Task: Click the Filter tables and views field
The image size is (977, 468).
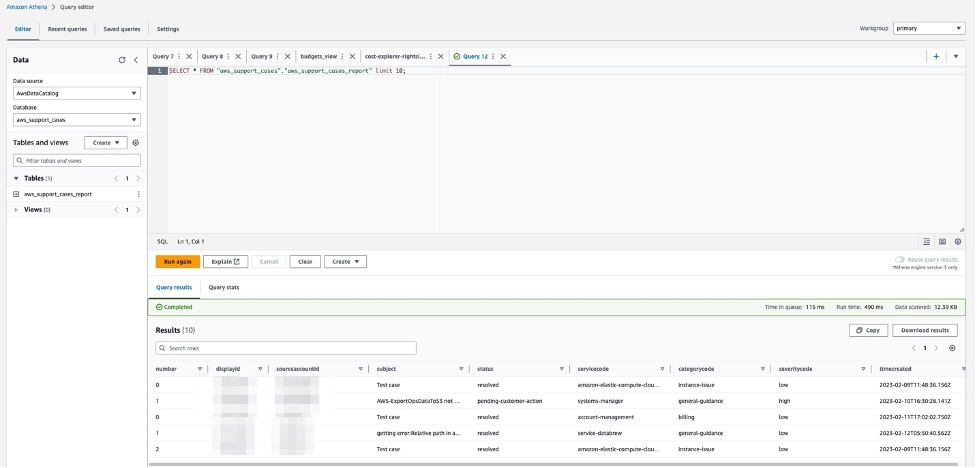Action: (77, 161)
